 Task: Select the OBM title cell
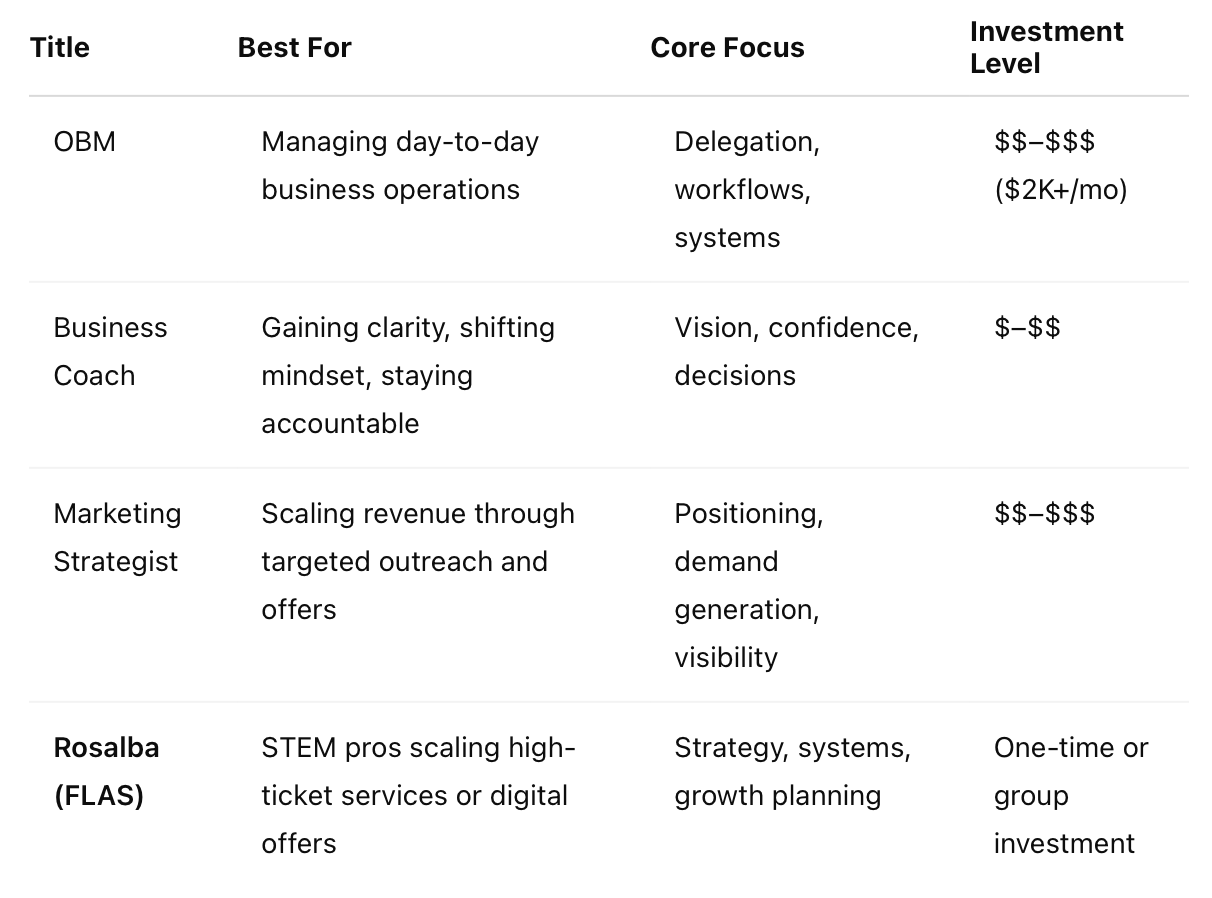pyautogui.click(x=85, y=142)
